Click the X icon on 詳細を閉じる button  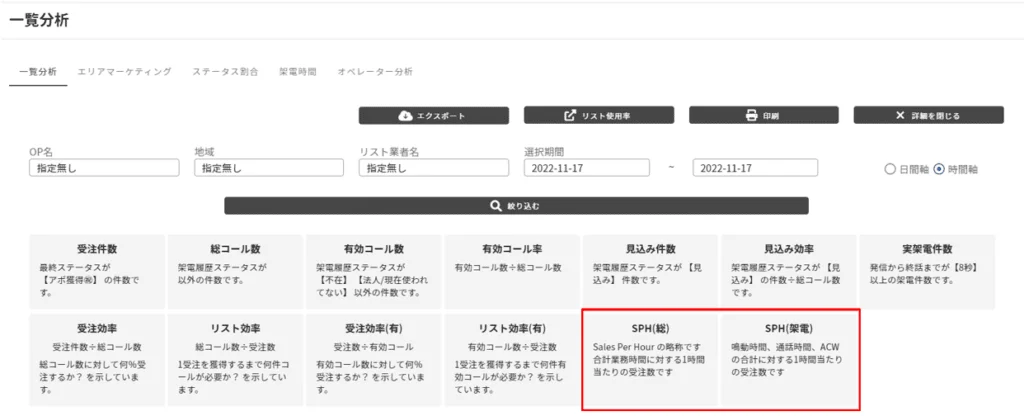(901, 116)
